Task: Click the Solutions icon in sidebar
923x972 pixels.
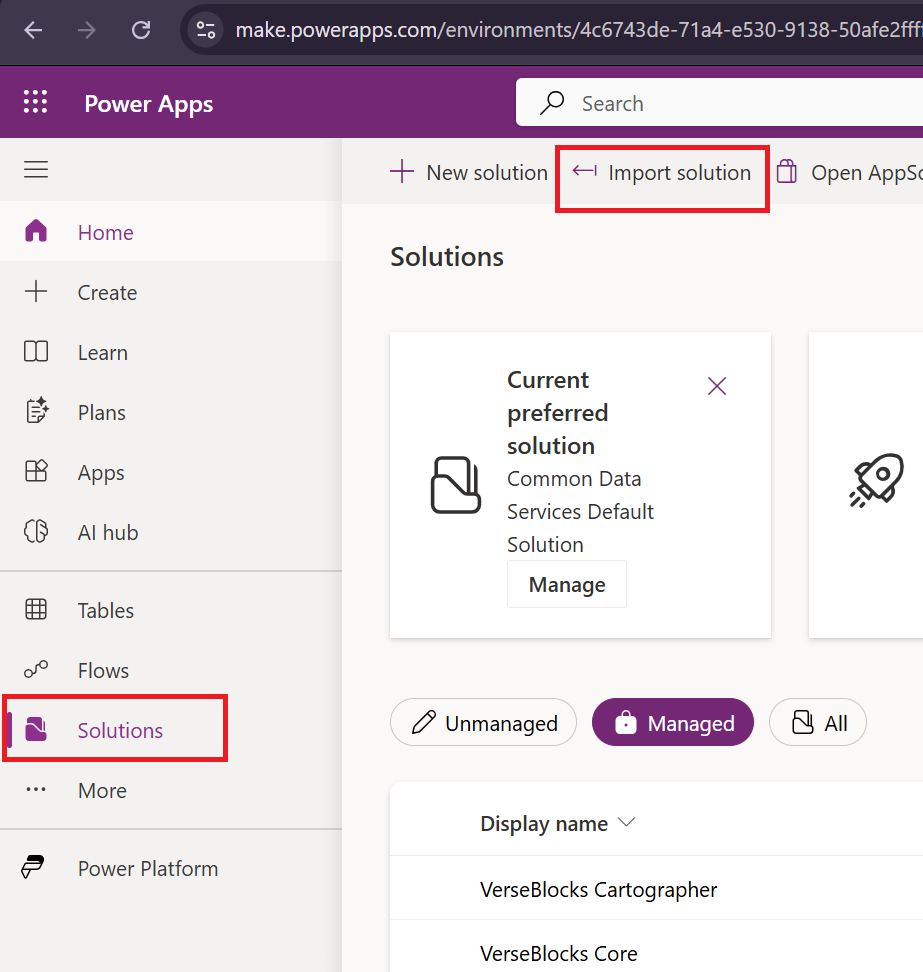Action: (x=36, y=730)
